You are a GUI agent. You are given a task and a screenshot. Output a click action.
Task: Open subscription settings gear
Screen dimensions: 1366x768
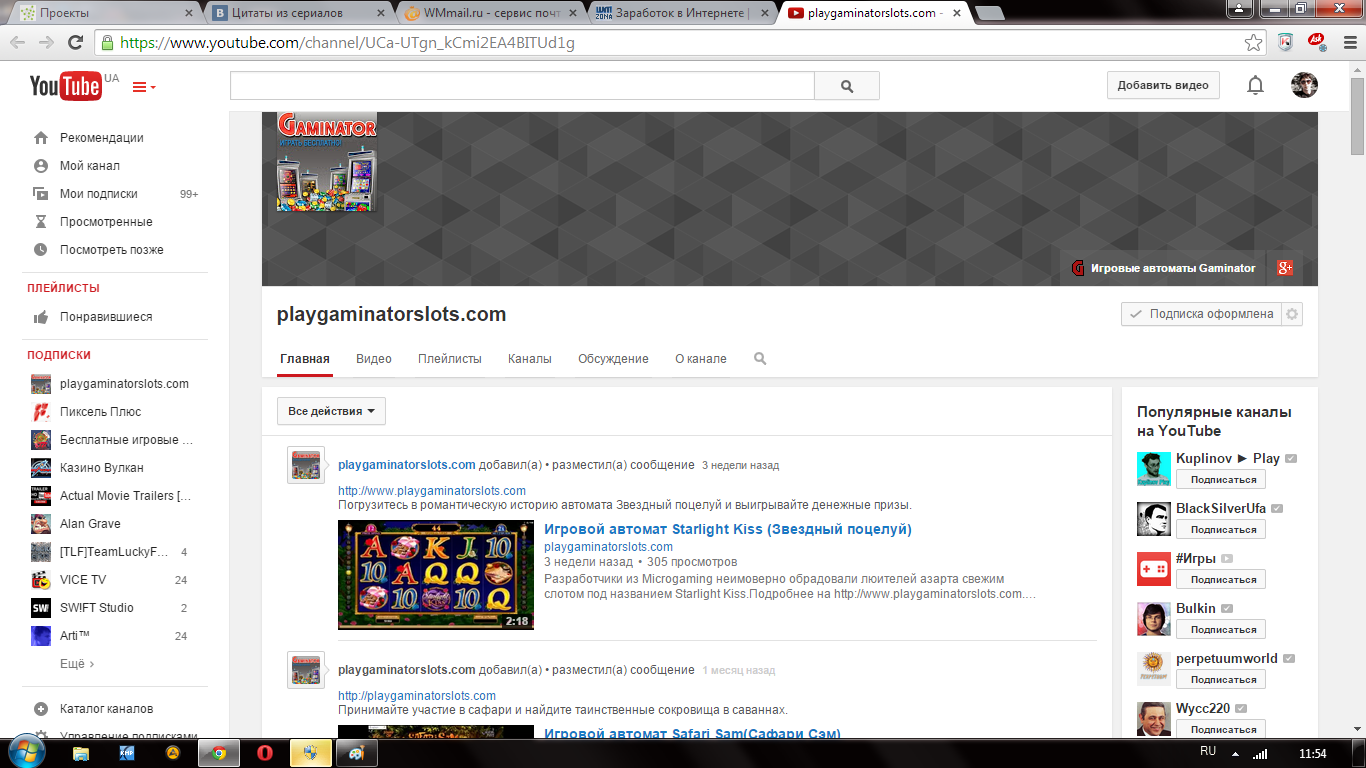click(1292, 314)
